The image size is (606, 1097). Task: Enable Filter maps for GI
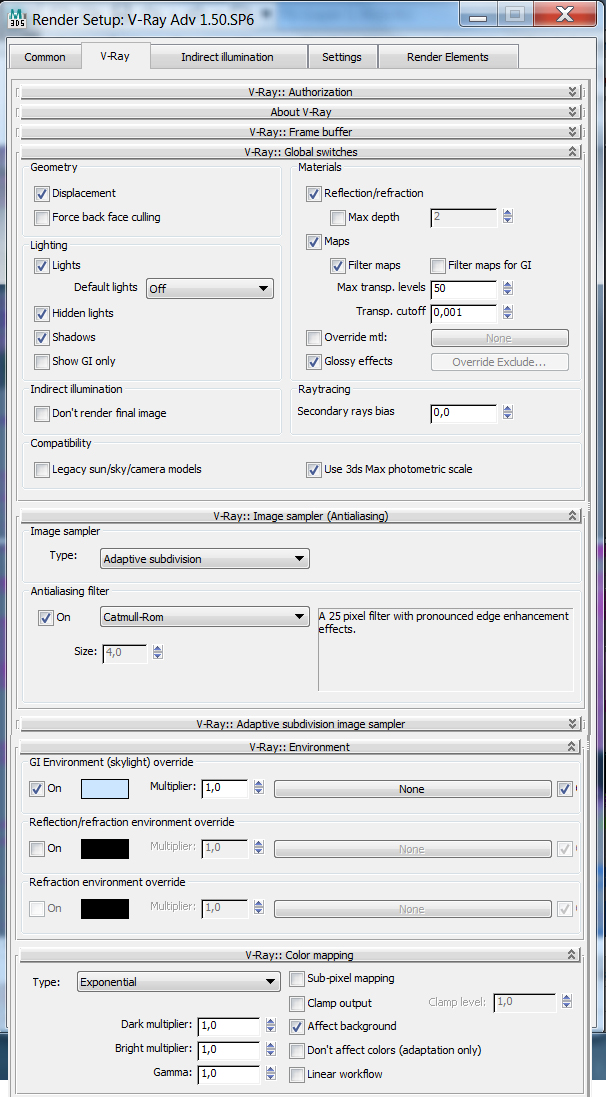pyautogui.click(x=438, y=266)
